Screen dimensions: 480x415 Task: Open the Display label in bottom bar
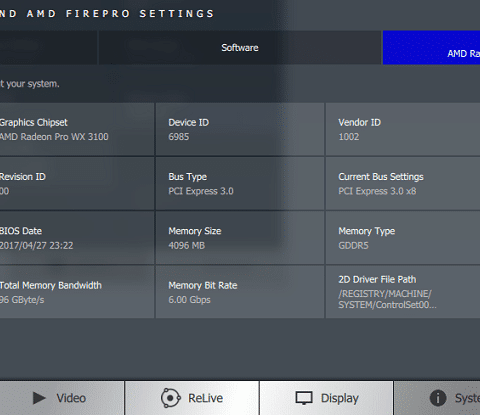[340, 398]
